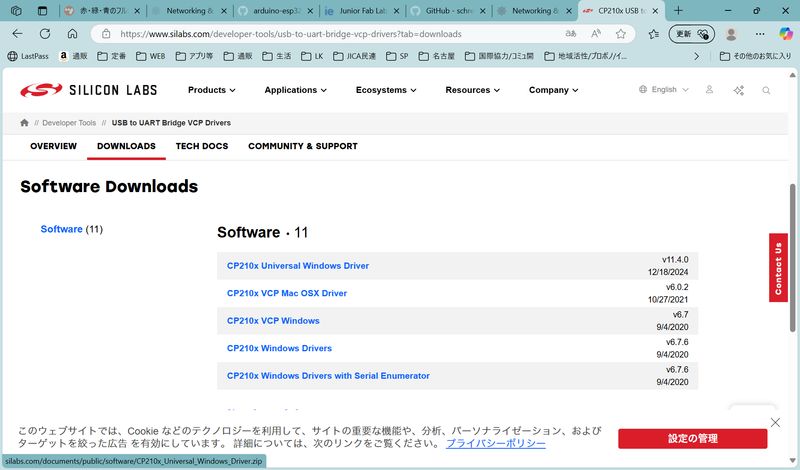Click the browser Back arrow
Image resolution: width=800 pixels, height=470 pixels.
pos(17,34)
